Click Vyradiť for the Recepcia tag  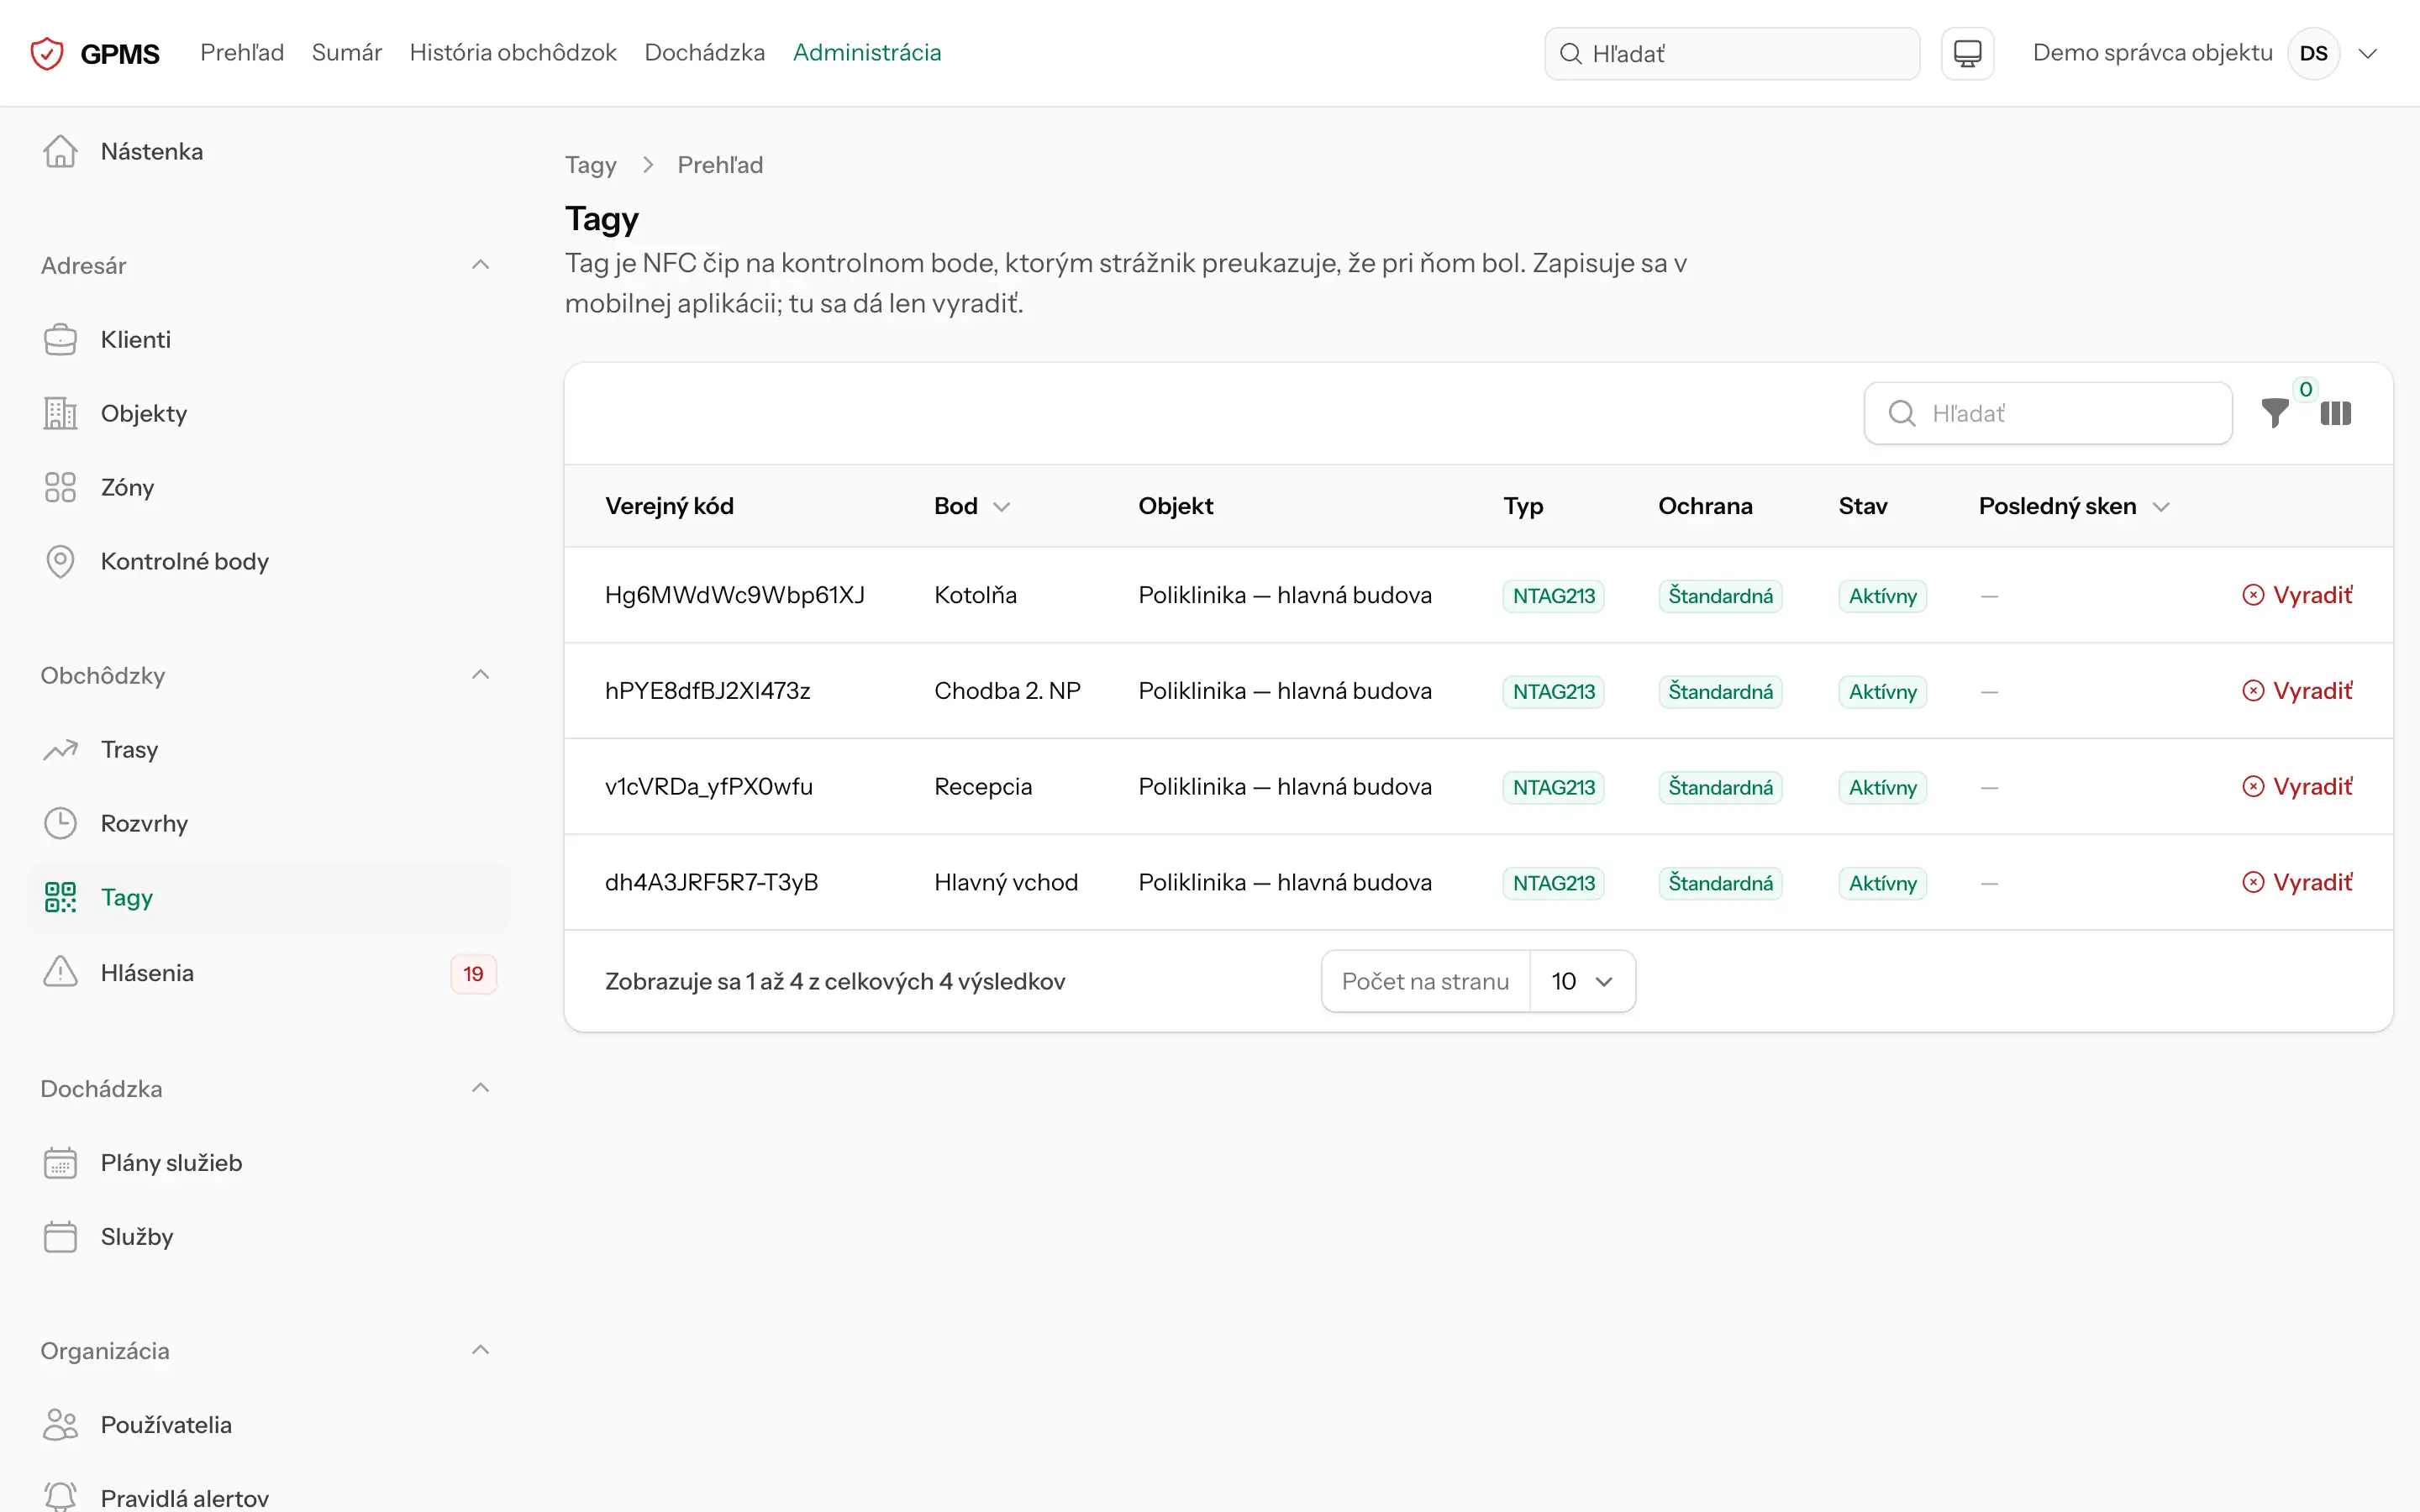(2297, 787)
